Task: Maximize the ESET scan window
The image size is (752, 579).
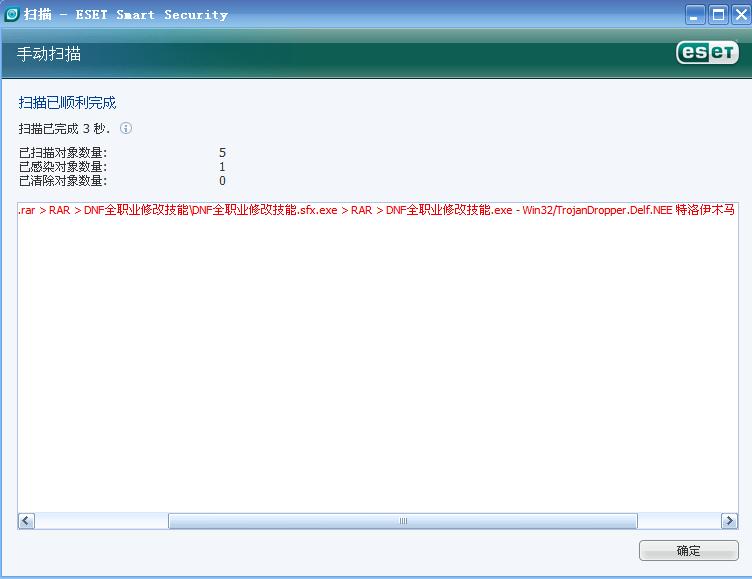Action: (718, 15)
